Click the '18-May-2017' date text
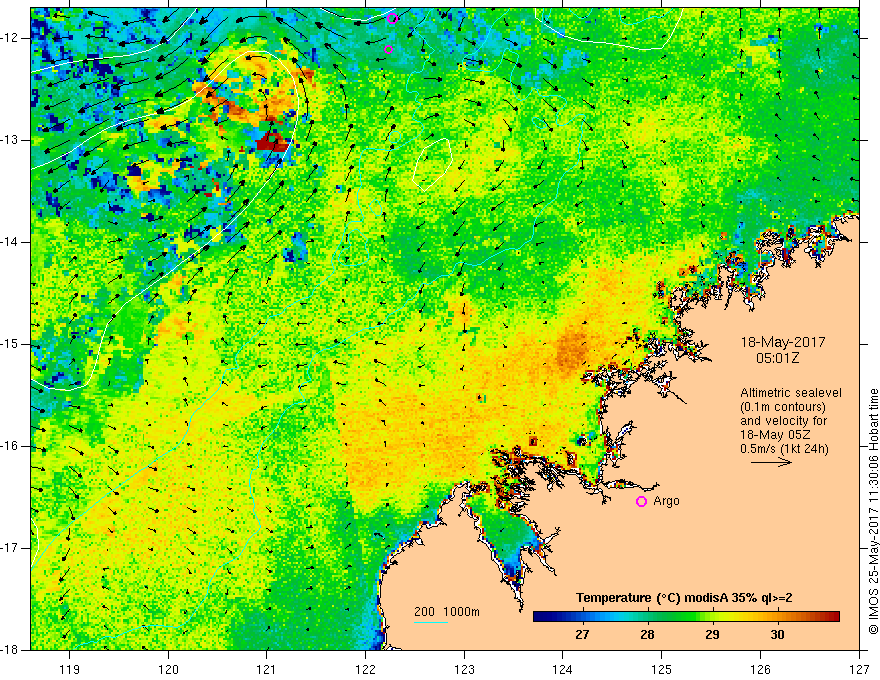This screenshot has height=680, width=880. pyautogui.click(x=783, y=342)
